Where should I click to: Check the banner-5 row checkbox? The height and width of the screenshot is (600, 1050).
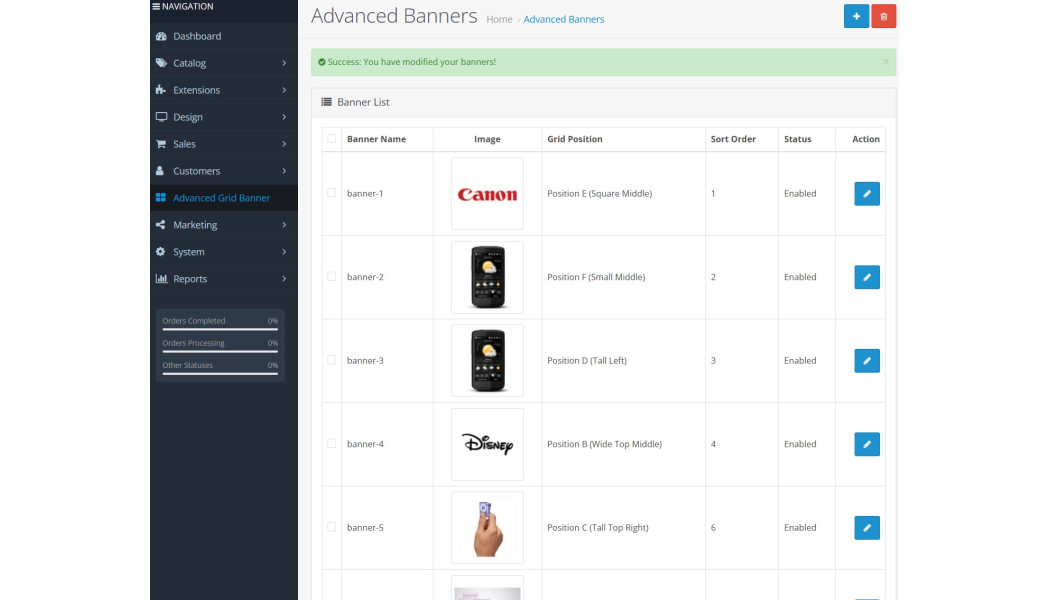pyautogui.click(x=331, y=527)
